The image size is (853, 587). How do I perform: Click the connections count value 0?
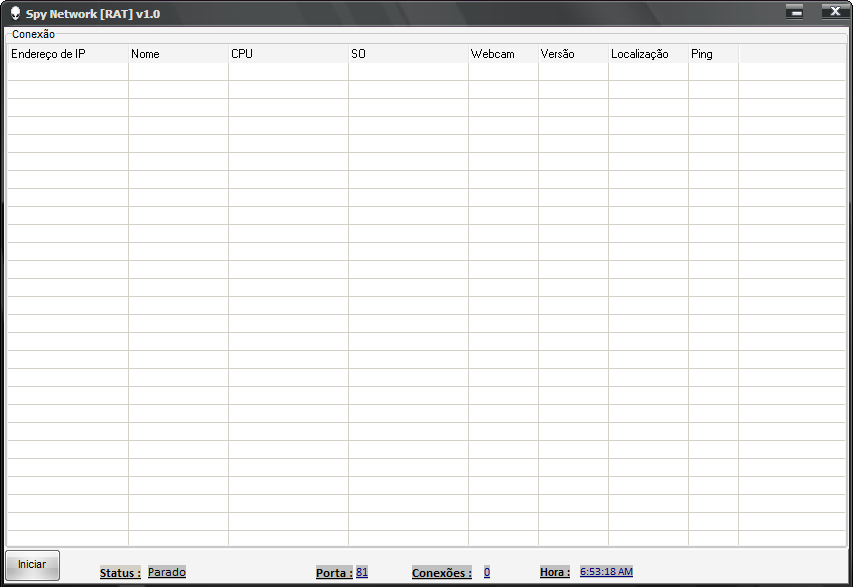click(487, 572)
